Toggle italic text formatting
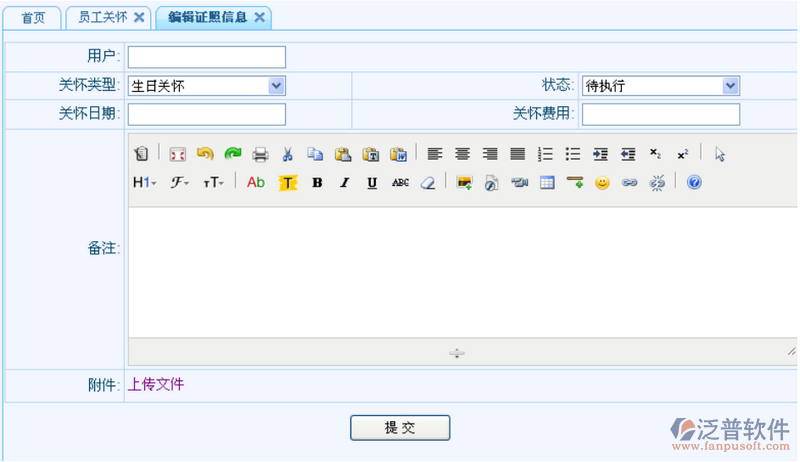This screenshot has width=800, height=462. pos(344,183)
